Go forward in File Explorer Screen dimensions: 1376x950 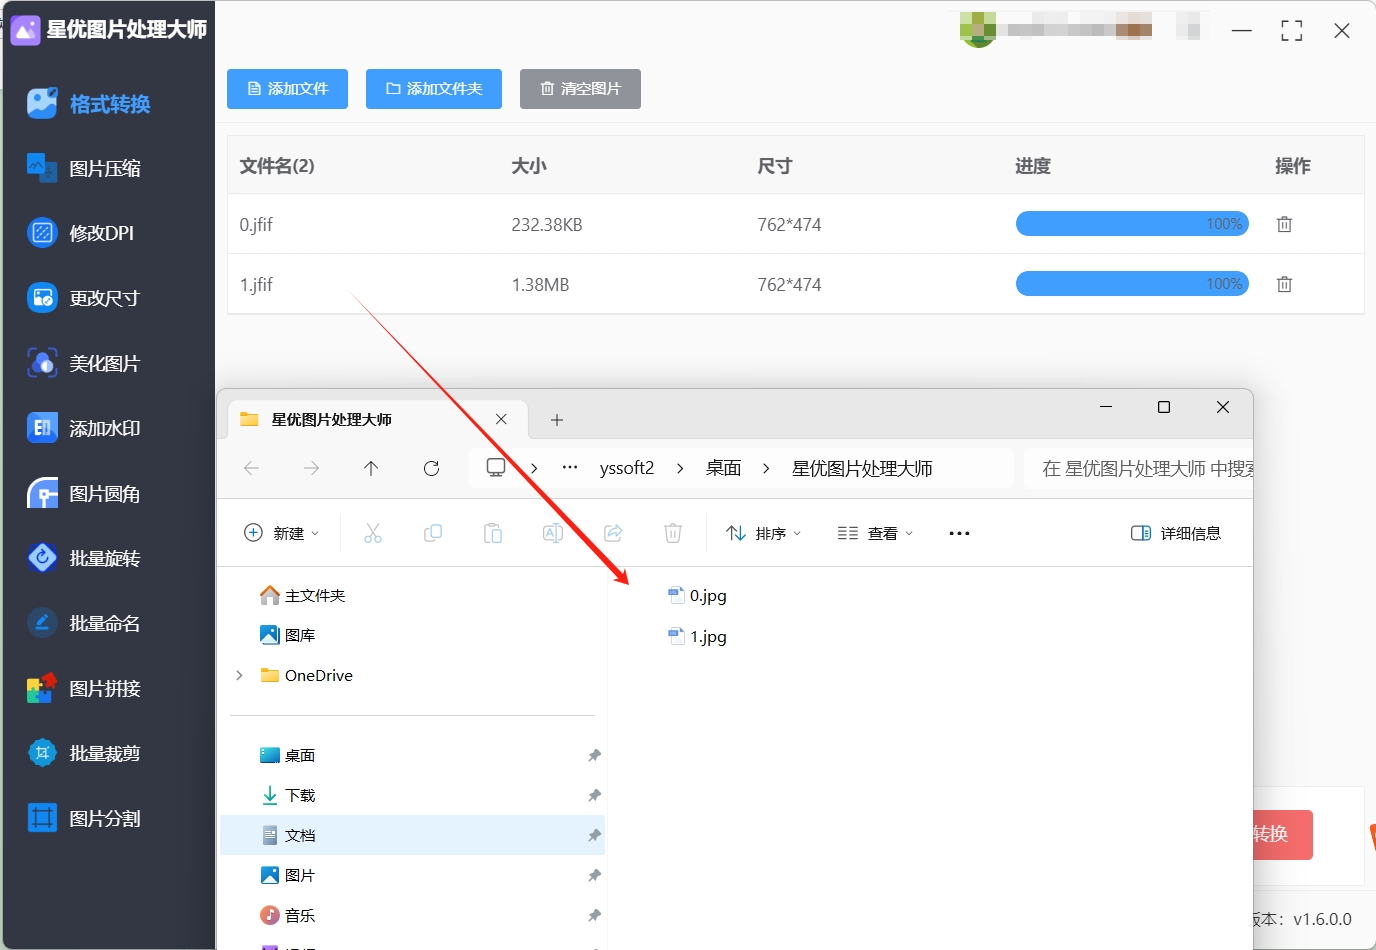312,468
